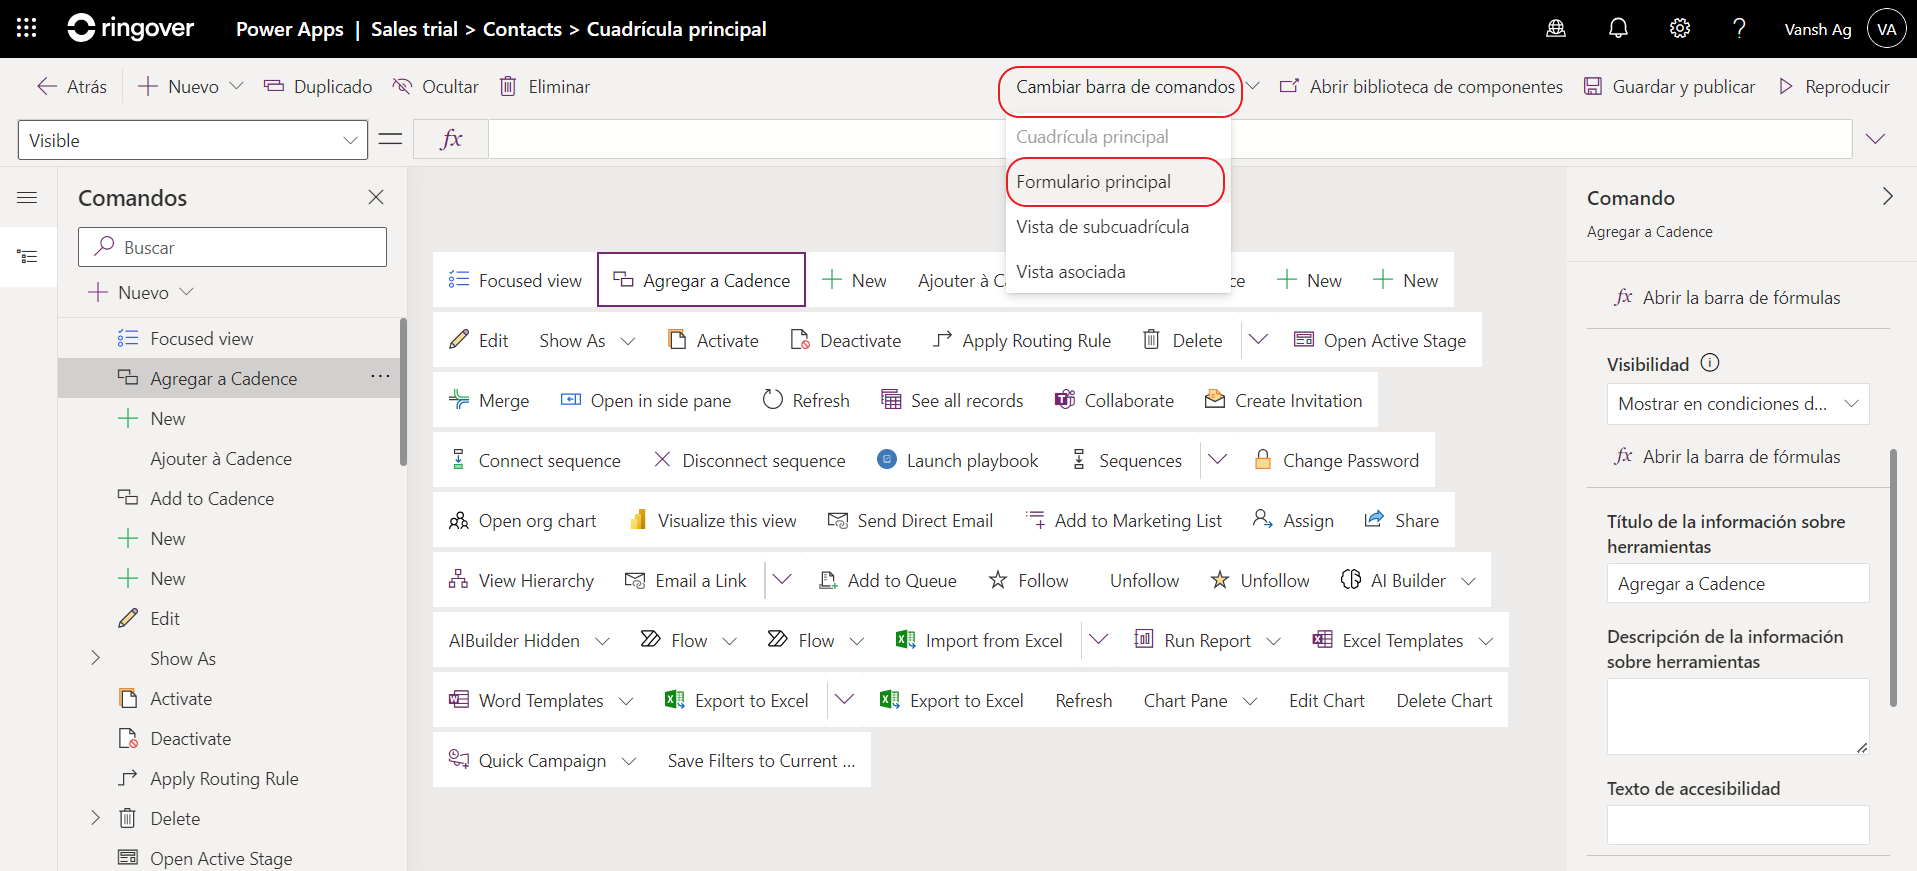This screenshot has width=1917, height=871.
Task: Open the settings gear in the header
Action: click(1680, 28)
